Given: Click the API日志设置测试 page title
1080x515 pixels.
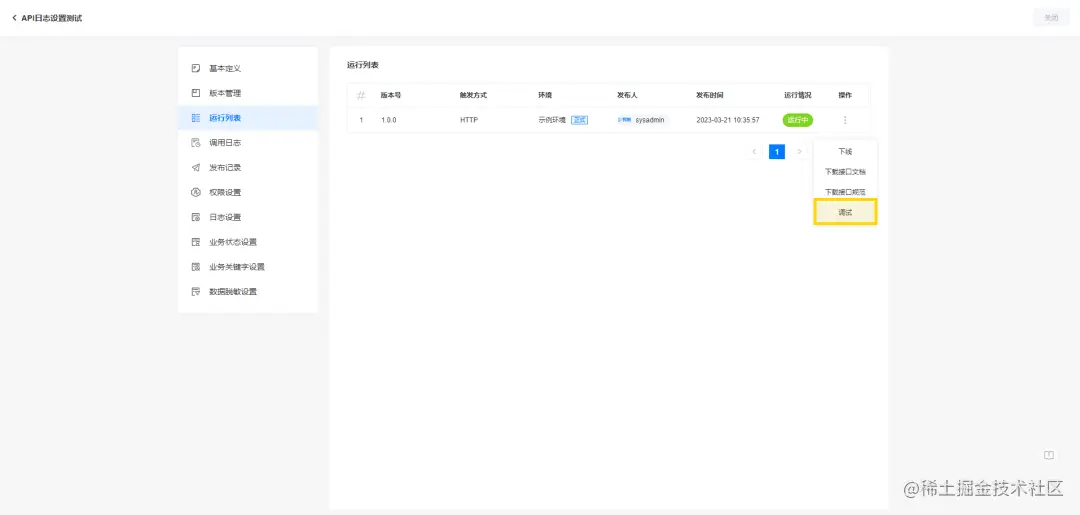Looking at the screenshot, I should (x=52, y=18).
